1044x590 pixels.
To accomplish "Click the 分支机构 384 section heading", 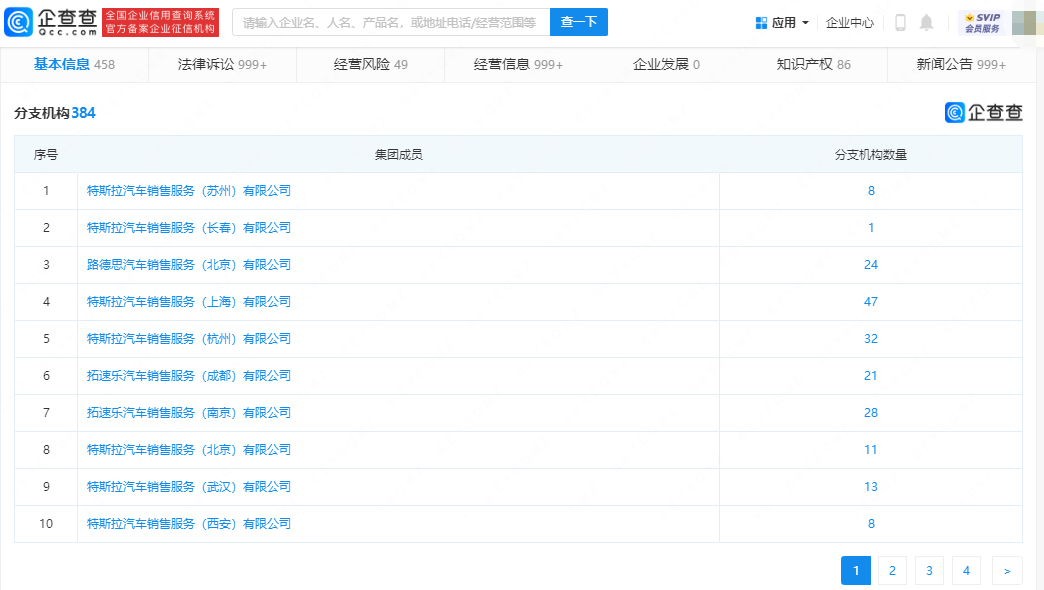I will coord(55,113).
